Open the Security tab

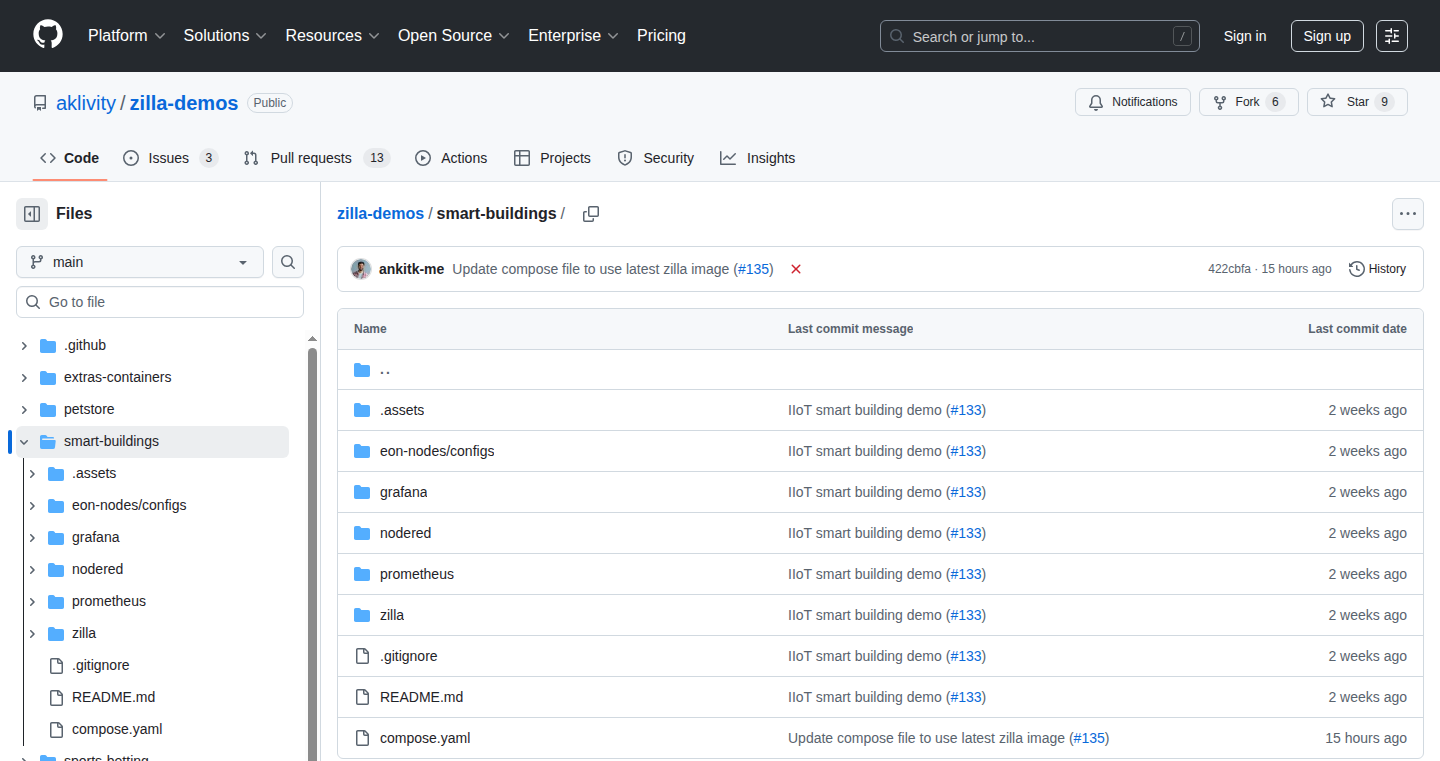point(655,158)
